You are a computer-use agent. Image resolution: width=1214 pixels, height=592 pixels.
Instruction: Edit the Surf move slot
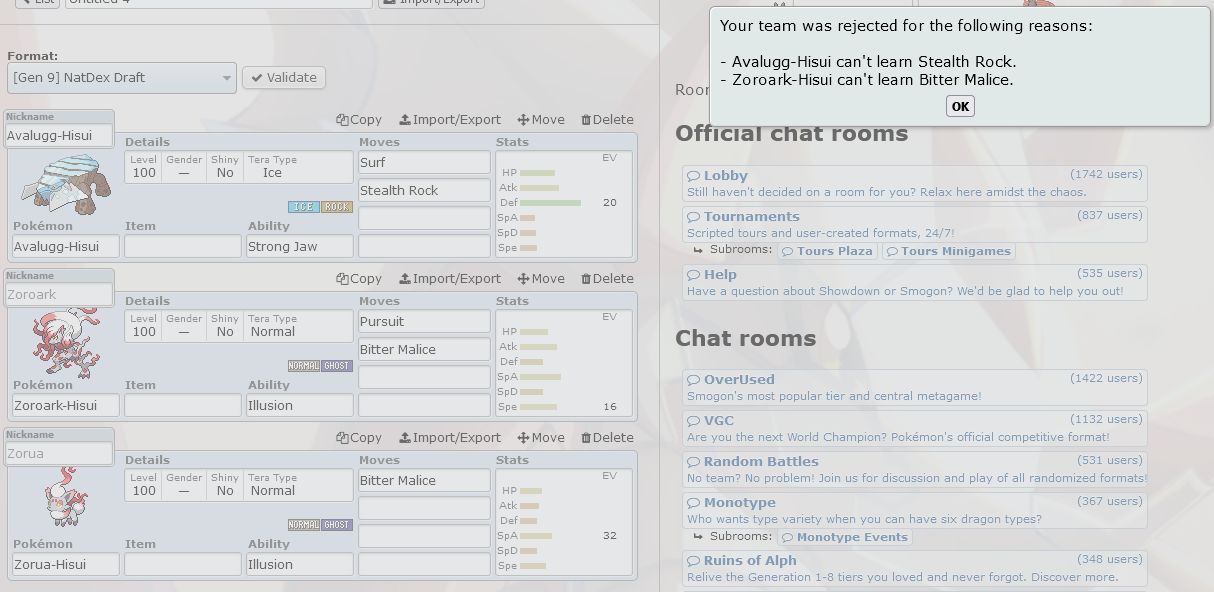coord(425,162)
